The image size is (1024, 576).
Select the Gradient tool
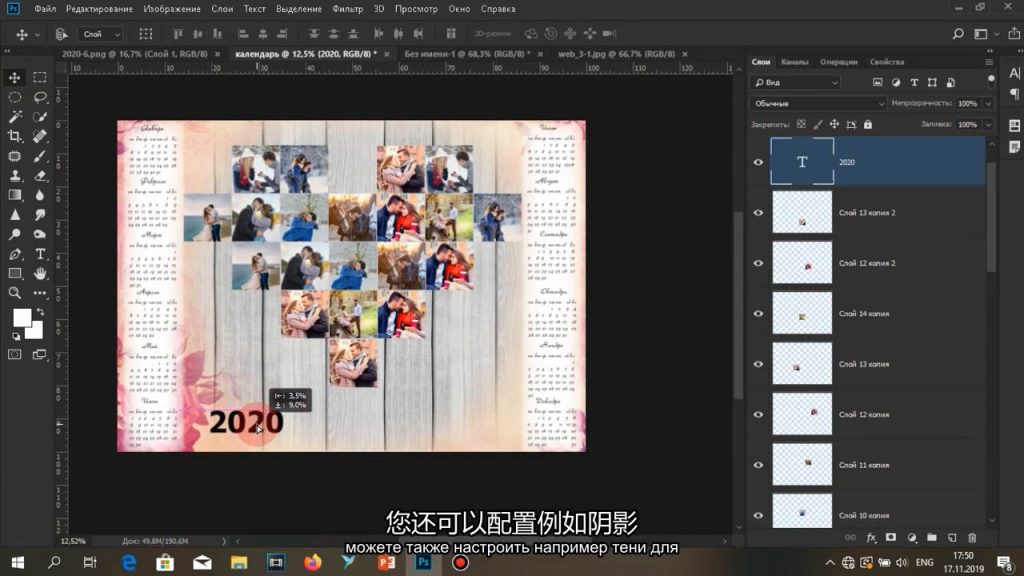click(x=14, y=195)
